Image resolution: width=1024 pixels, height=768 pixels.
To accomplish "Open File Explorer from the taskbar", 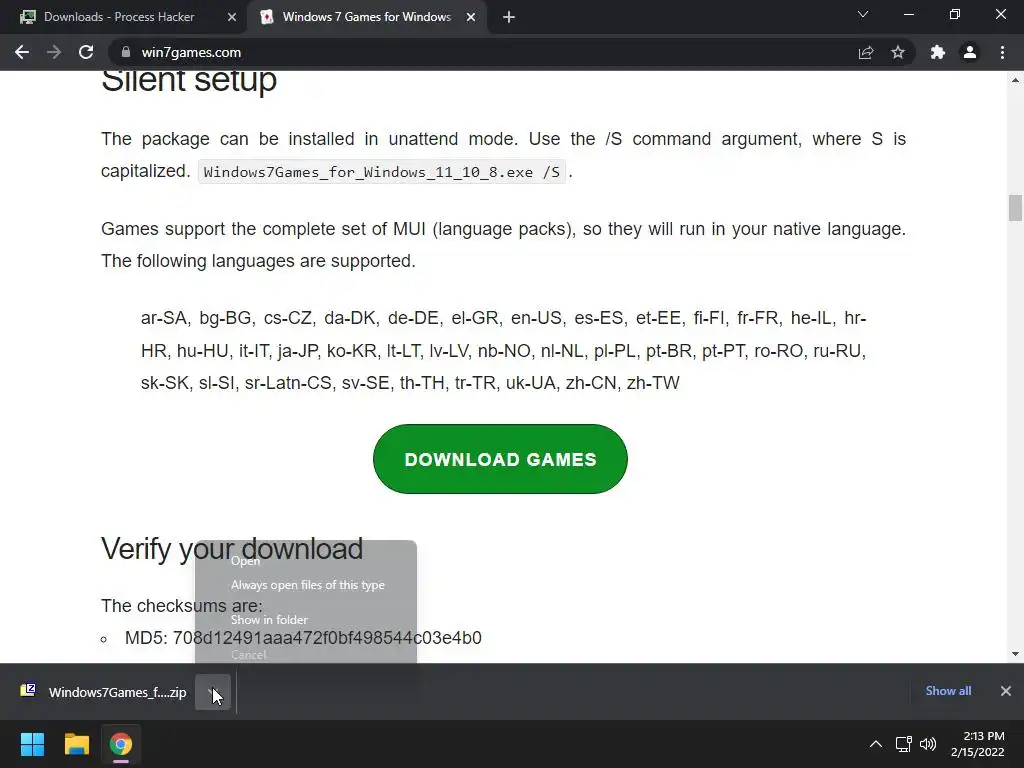I will coord(76,744).
